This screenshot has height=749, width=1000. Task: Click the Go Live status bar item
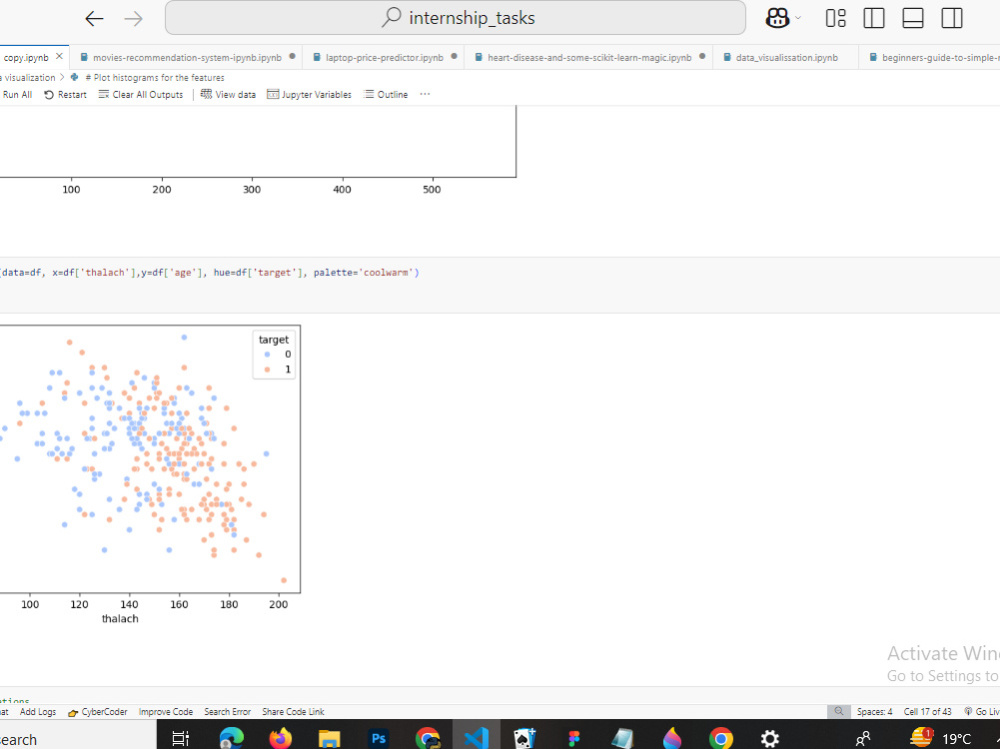(982, 712)
